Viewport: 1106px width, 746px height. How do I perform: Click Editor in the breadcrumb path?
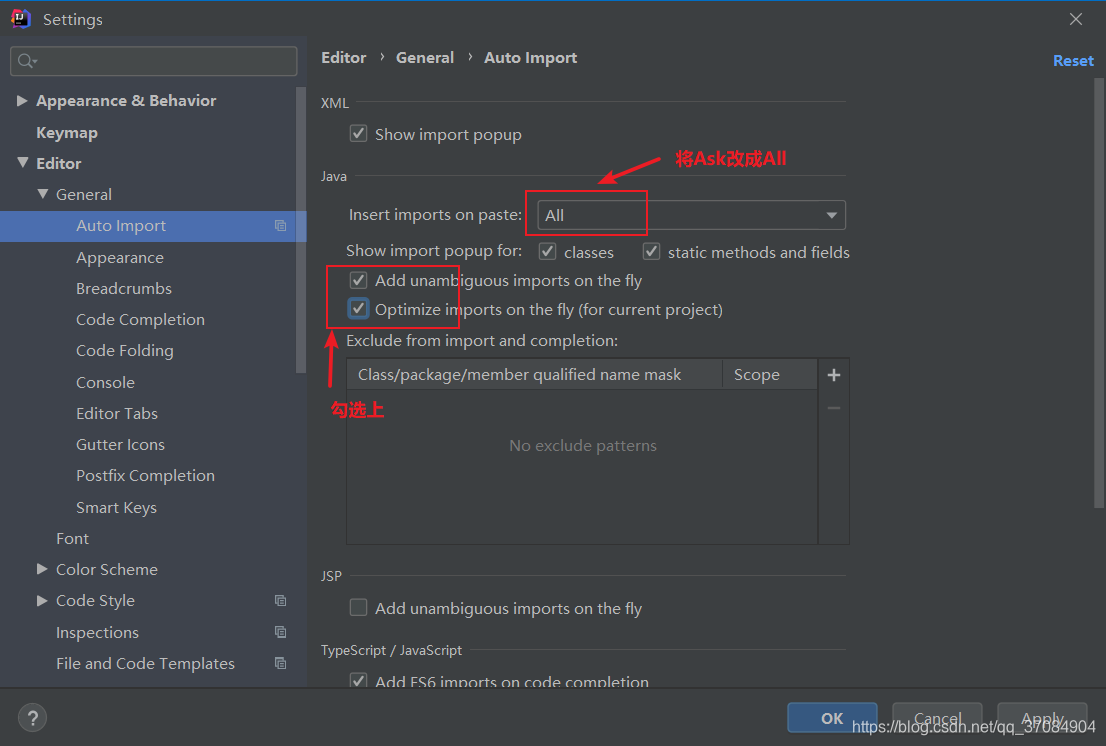pyautogui.click(x=344, y=58)
